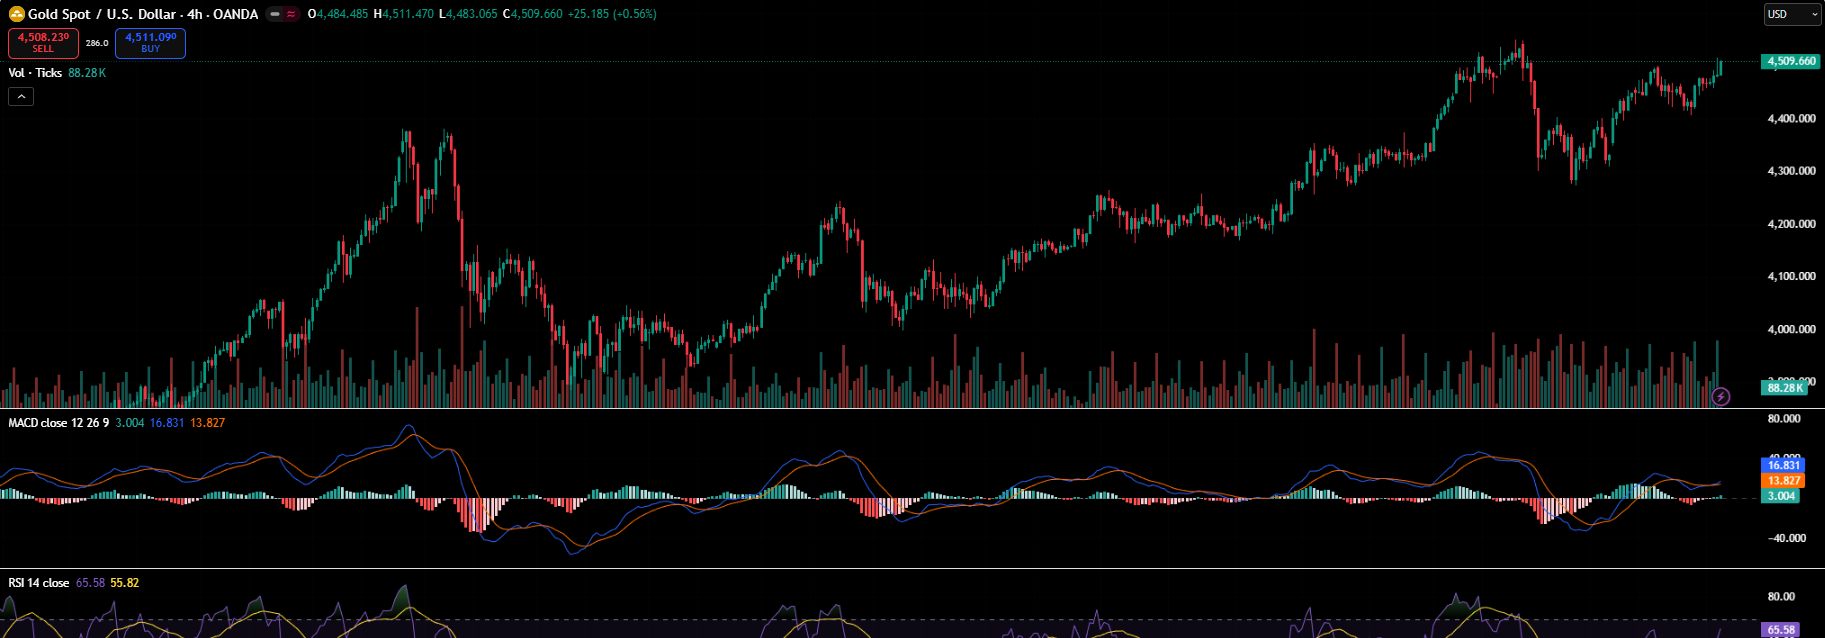Click the 4,300.000 price axis label
The width and height of the screenshot is (1825, 638).
1791,171
